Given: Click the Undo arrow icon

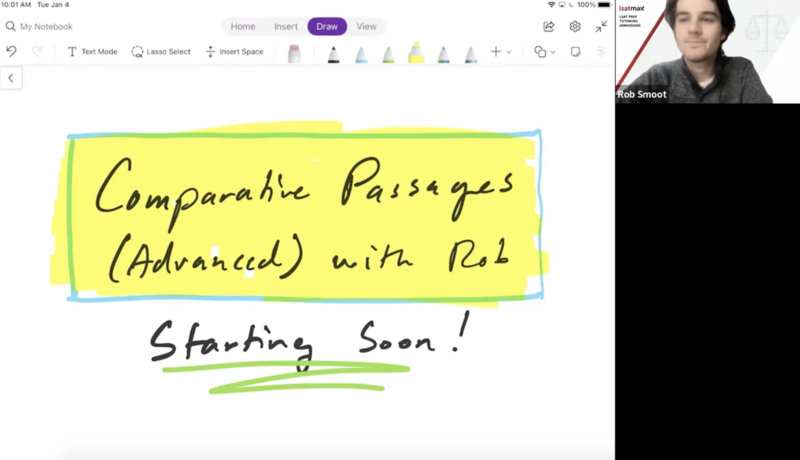Looking at the screenshot, I should click(11, 51).
